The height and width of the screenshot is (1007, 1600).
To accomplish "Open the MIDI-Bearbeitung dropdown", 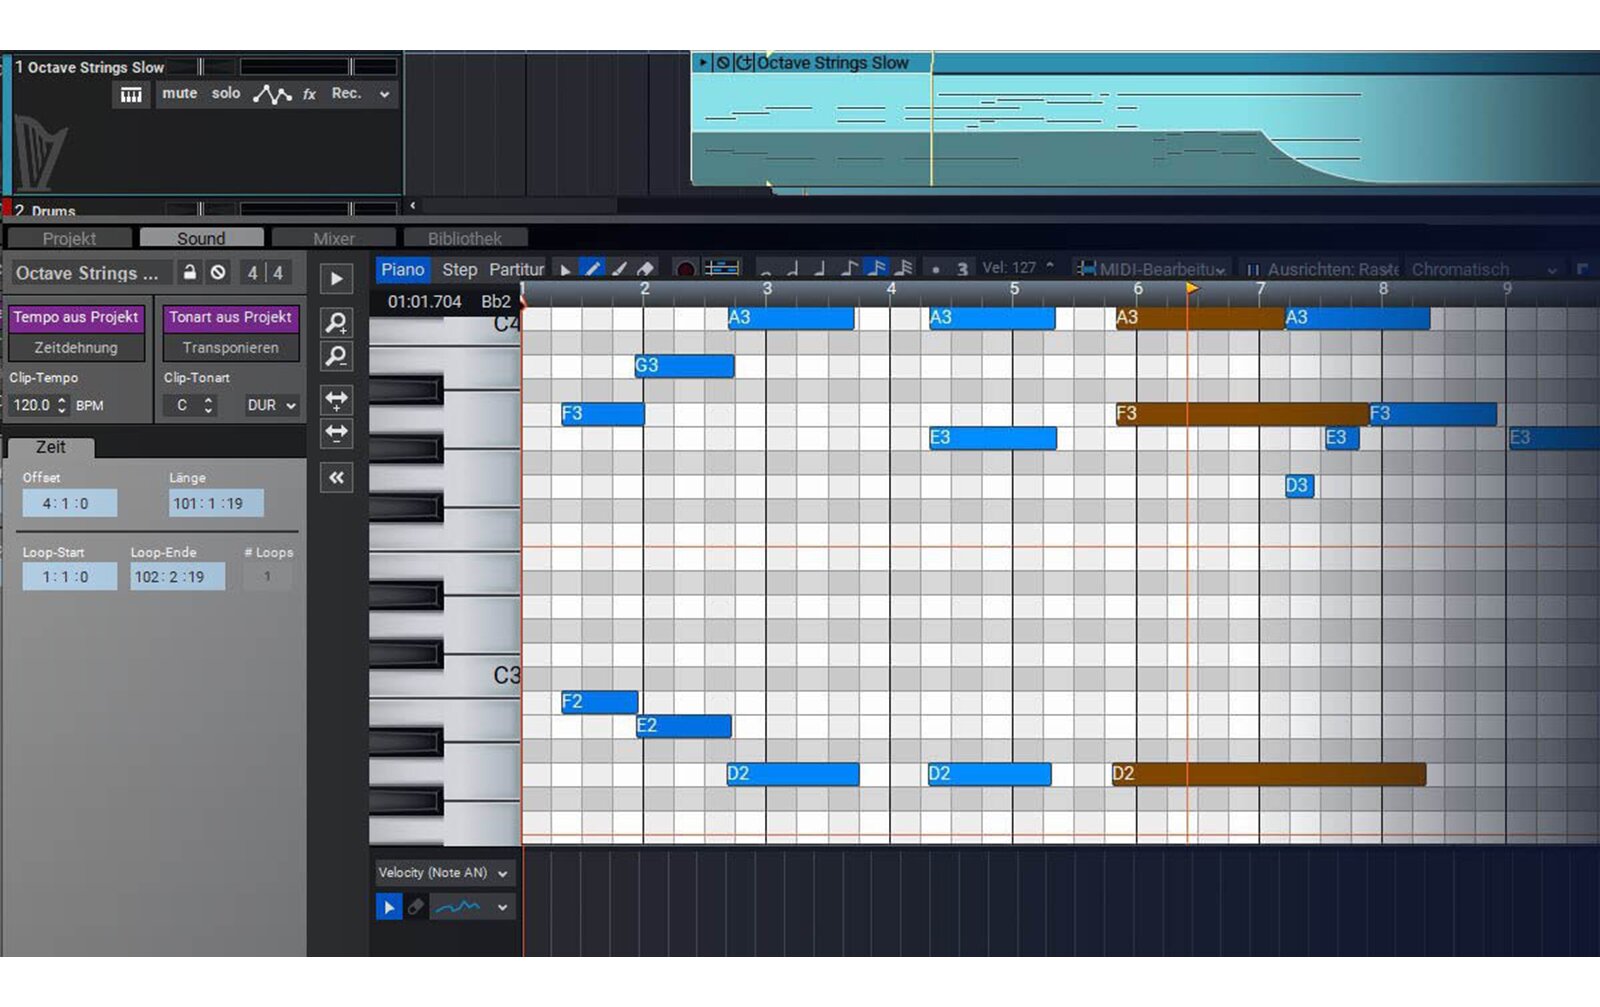I will (x=1153, y=269).
